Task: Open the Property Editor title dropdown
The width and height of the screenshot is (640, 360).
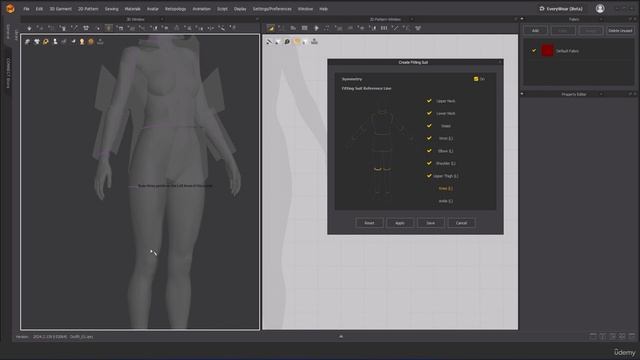Action: [x=601, y=94]
